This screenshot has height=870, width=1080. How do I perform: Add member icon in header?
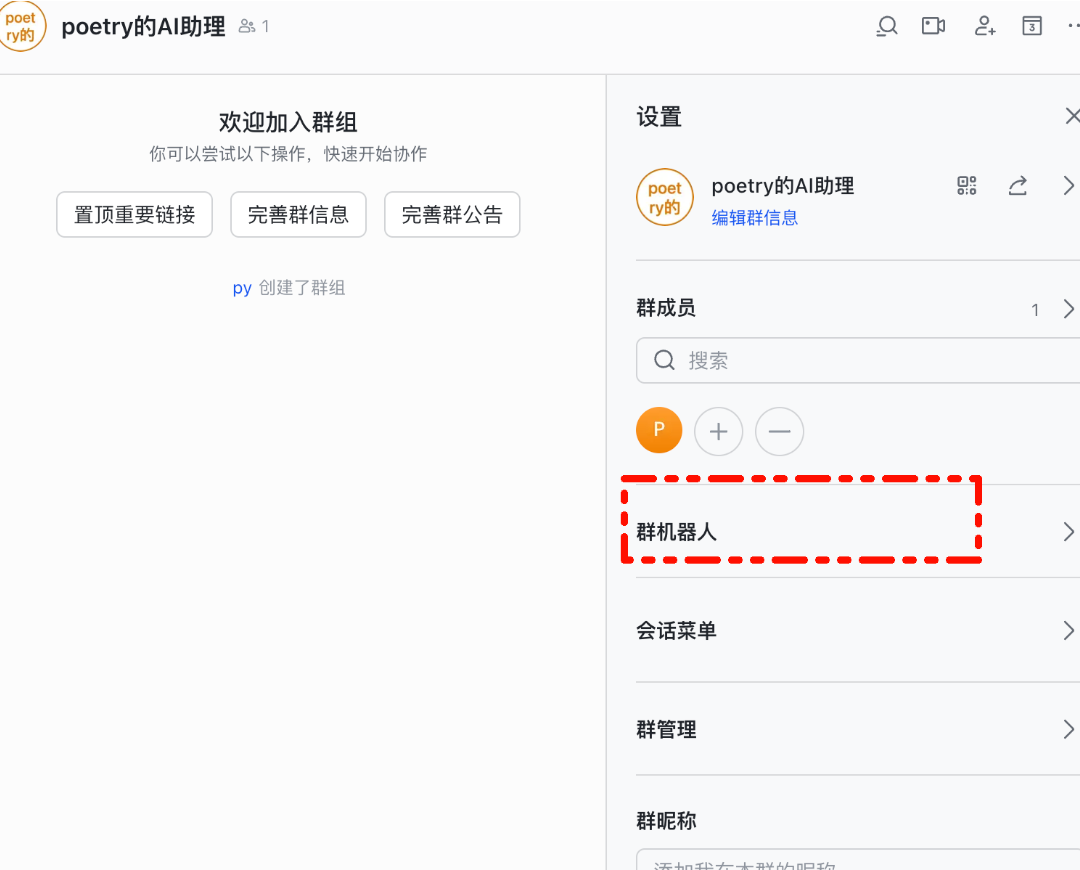click(x=985, y=26)
